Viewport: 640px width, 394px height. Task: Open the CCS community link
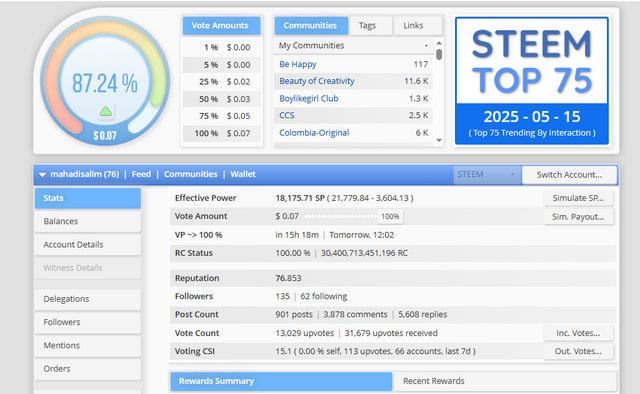pyautogui.click(x=287, y=115)
